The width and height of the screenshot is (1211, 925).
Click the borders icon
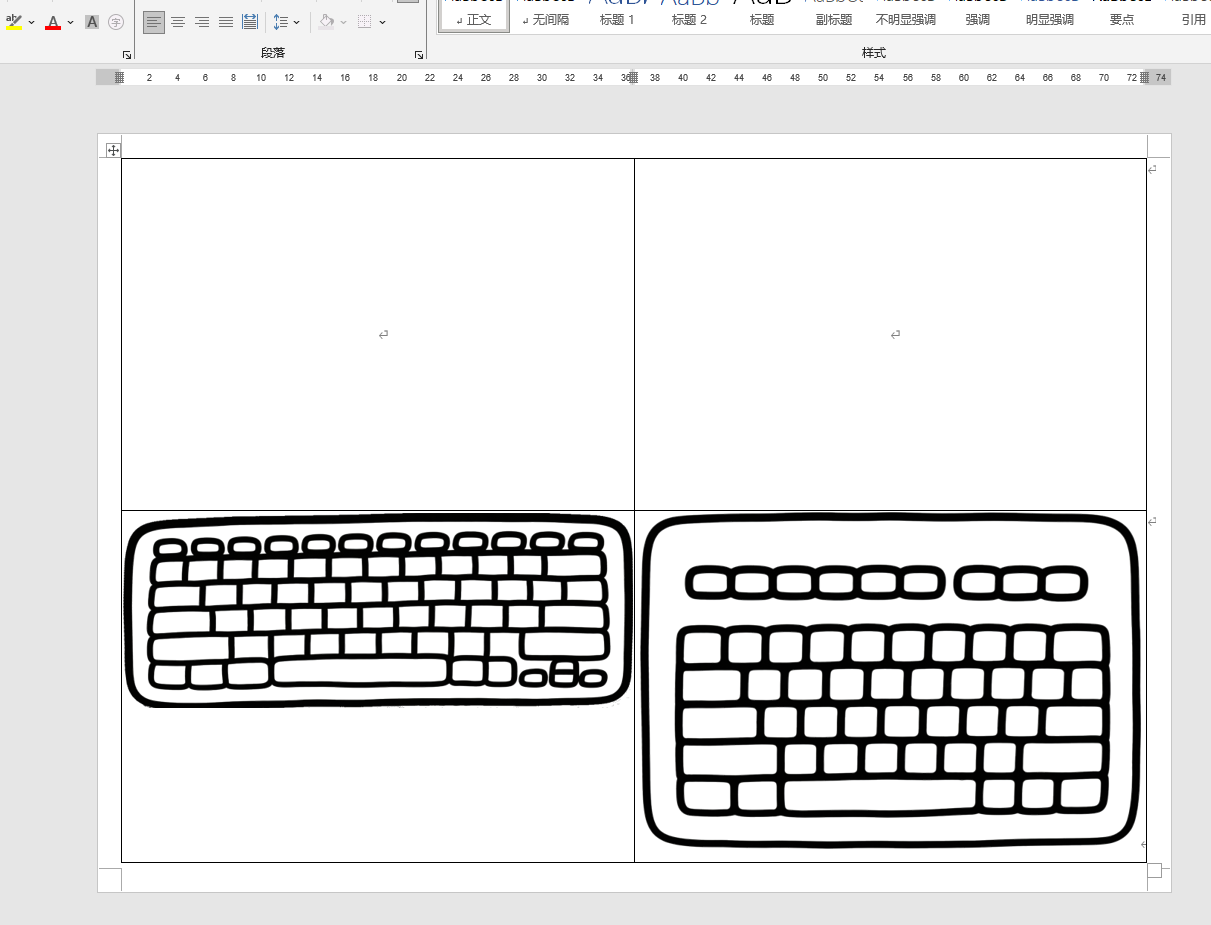[365, 22]
